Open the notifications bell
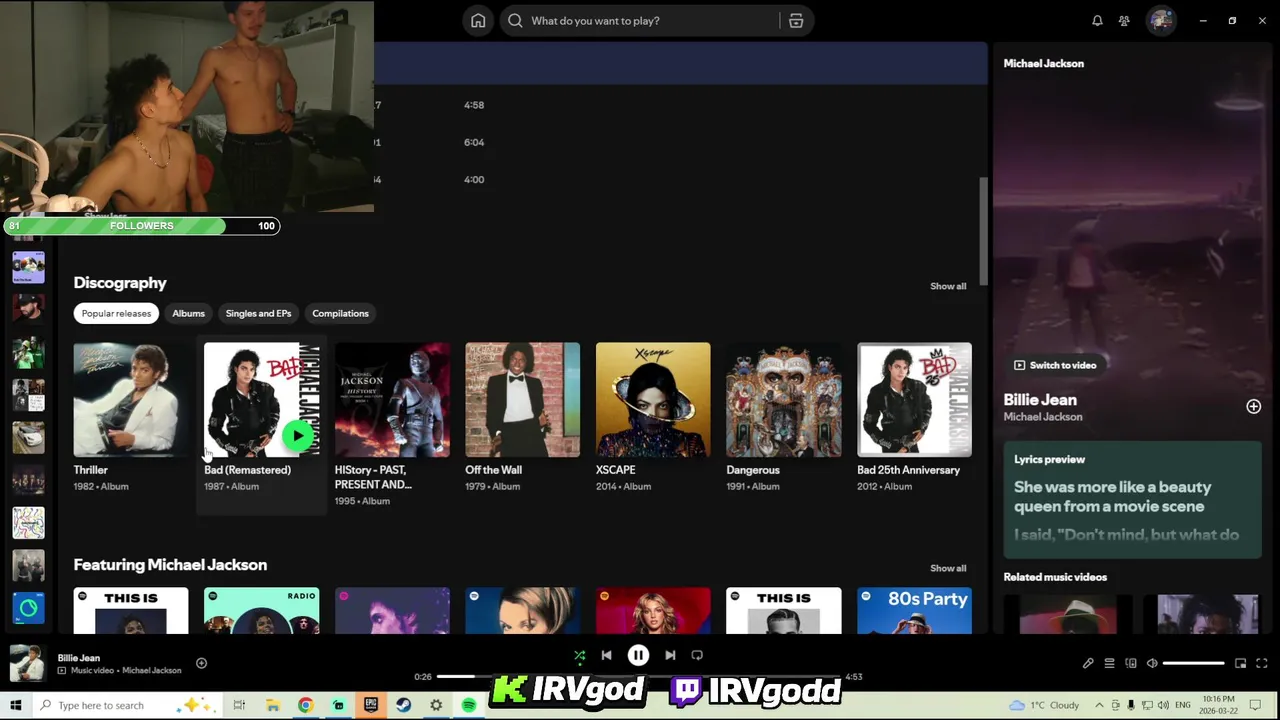The width and height of the screenshot is (1280, 720). tap(1097, 21)
